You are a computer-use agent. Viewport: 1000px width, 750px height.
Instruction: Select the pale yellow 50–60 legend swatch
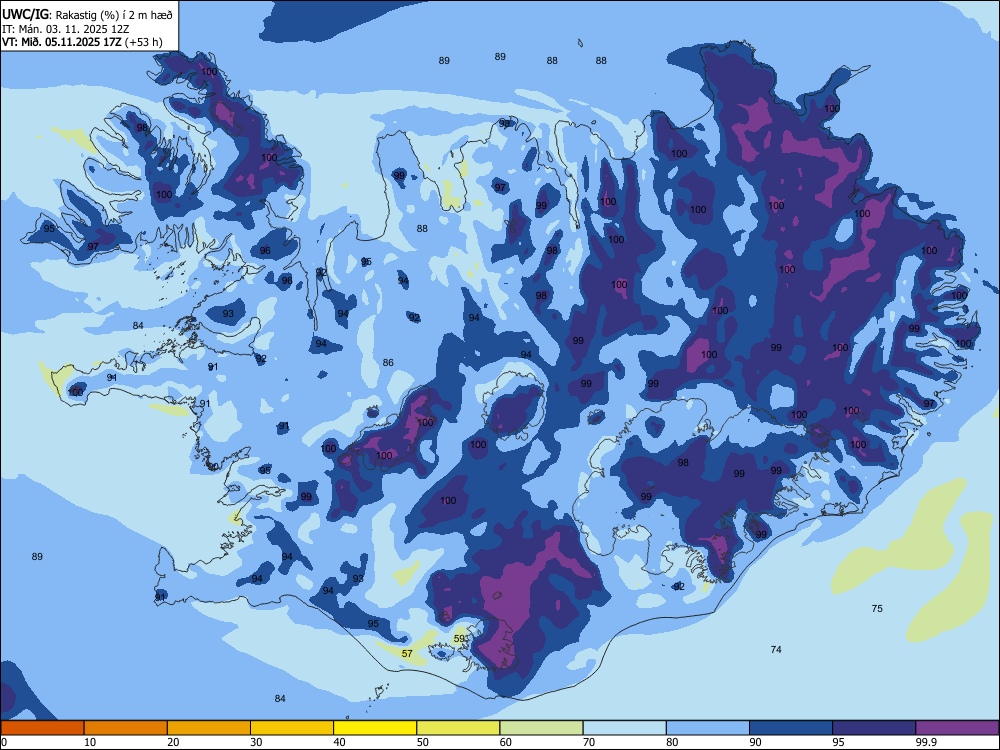(458, 728)
